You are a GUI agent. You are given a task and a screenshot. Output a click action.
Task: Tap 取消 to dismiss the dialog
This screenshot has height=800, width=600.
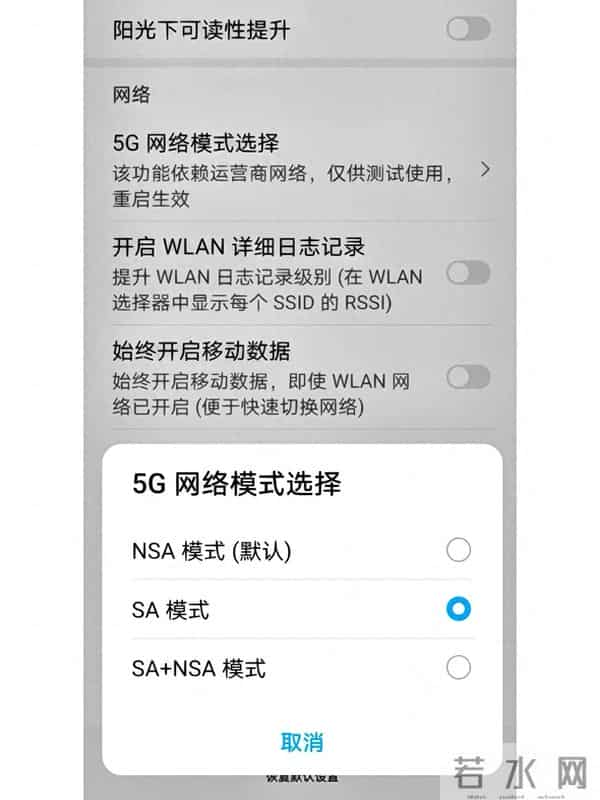point(300,740)
